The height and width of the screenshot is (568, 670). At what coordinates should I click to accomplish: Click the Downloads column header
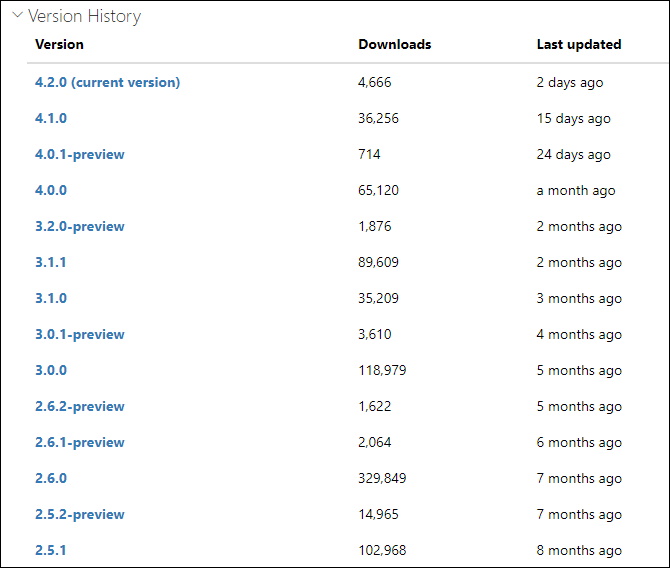[395, 44]
